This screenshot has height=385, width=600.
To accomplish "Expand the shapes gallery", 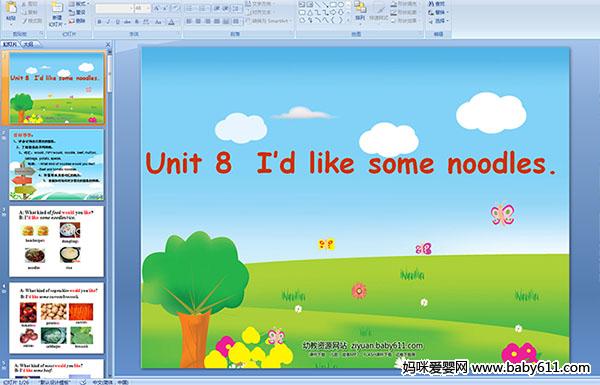I will pos(348,20).
